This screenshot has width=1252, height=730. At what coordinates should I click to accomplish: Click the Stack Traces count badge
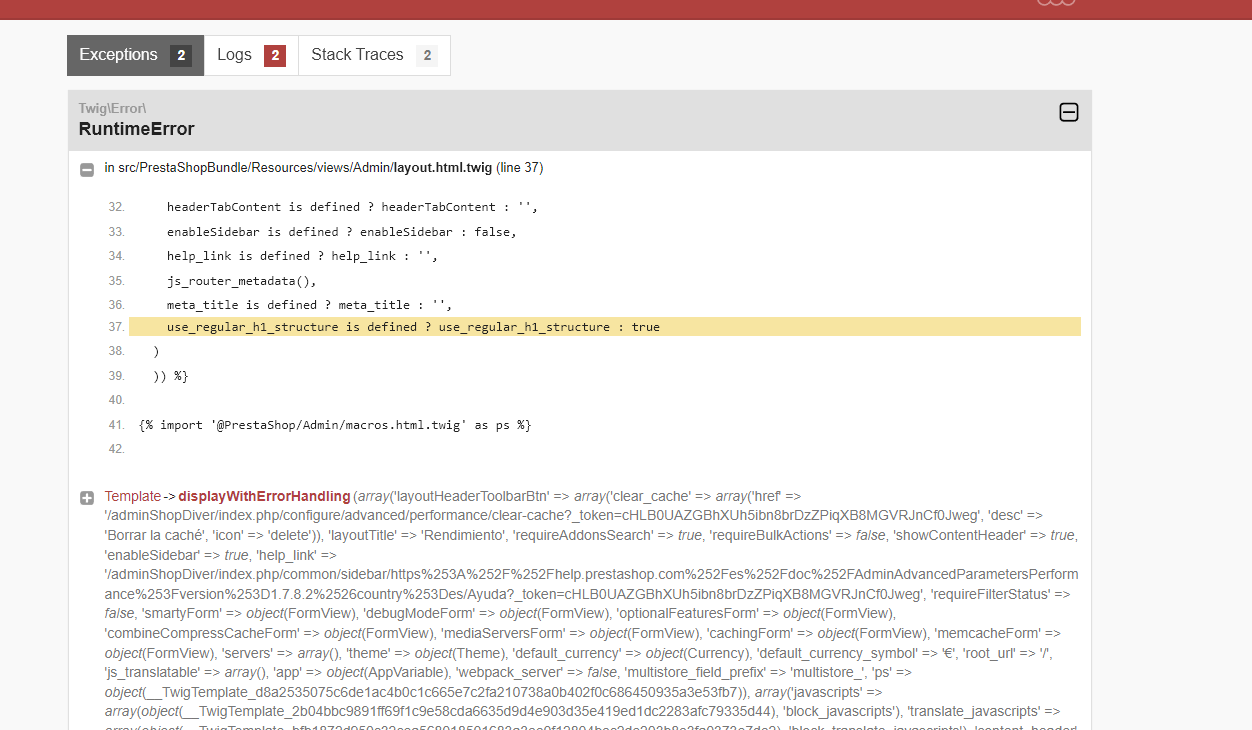[x=427, y=56]
